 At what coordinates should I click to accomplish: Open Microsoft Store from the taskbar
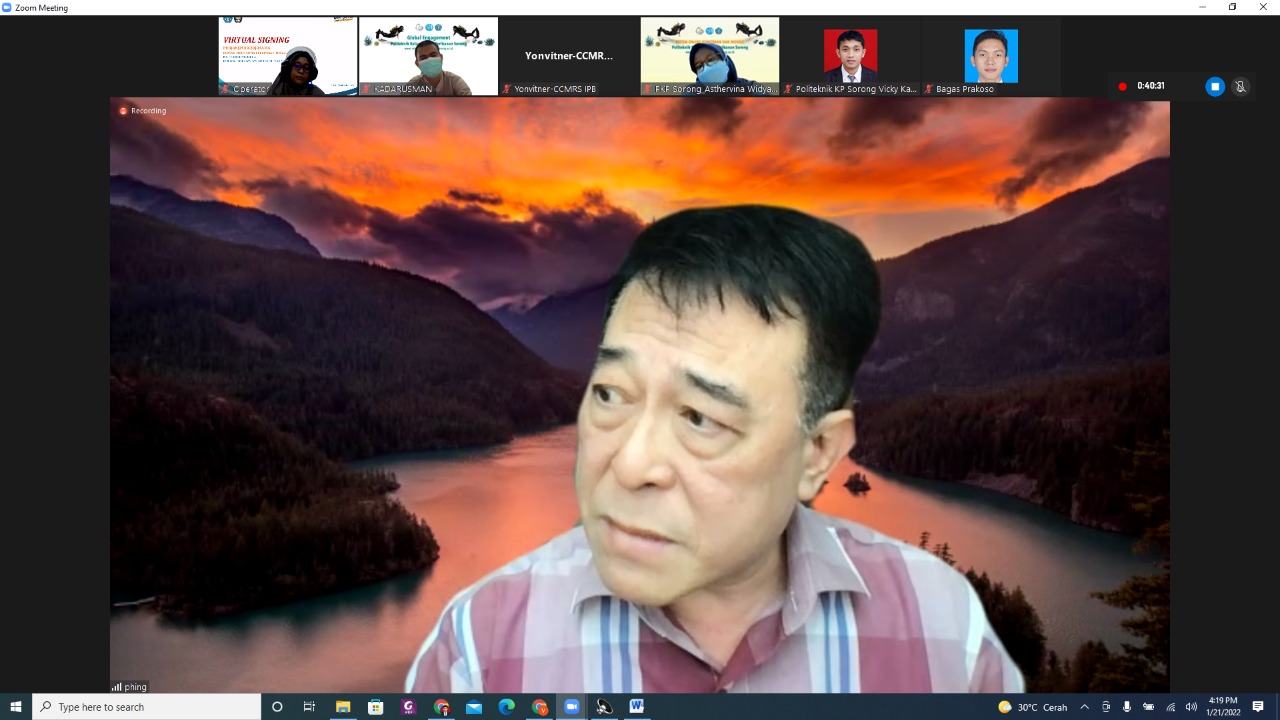pos(376,707)
